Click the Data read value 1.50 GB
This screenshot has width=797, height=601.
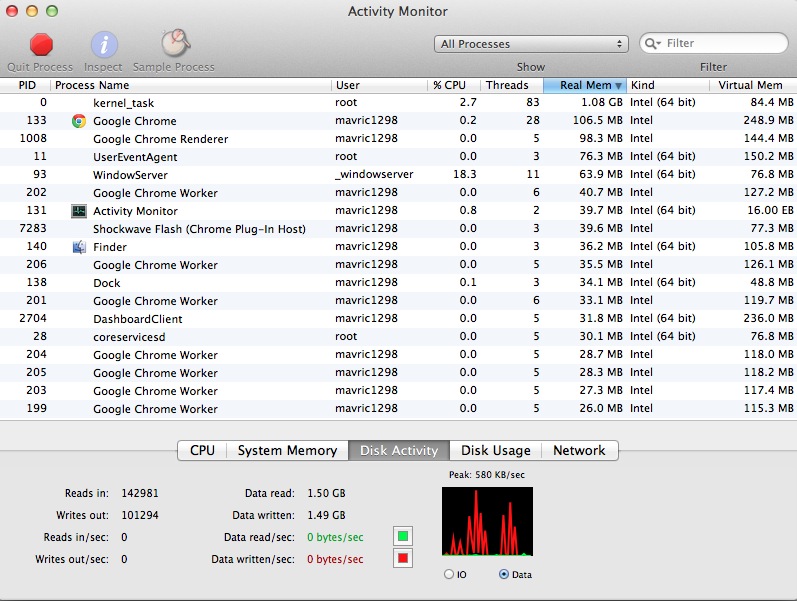pyautogui.click(x=326, y=493)
